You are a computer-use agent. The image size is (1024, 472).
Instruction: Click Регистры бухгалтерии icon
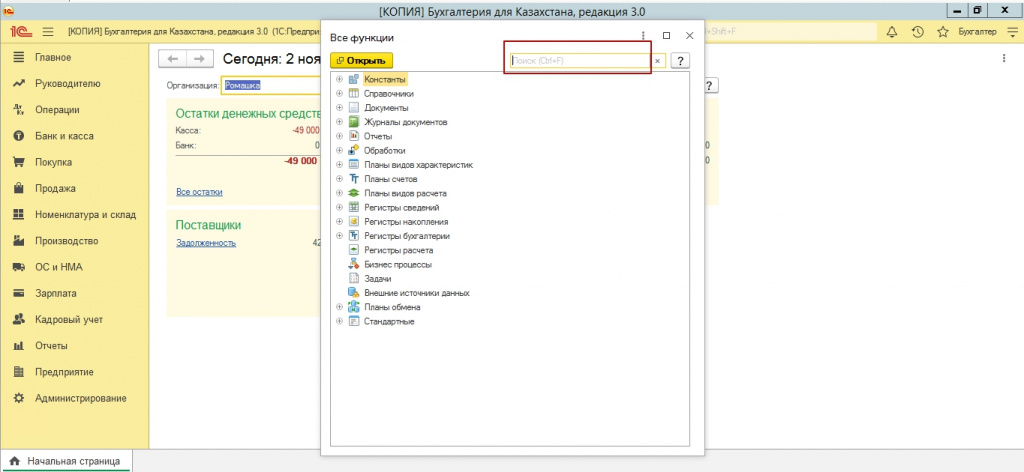point(353,236)
